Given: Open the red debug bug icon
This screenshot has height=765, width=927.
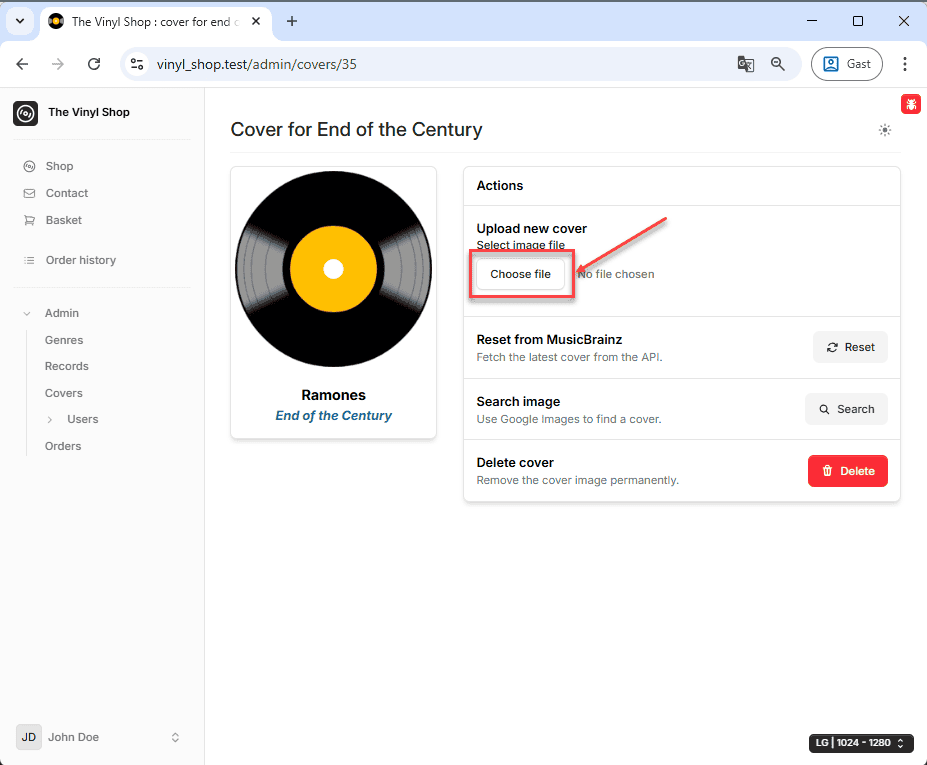Looking at the screenshot, I should (910, 104).
